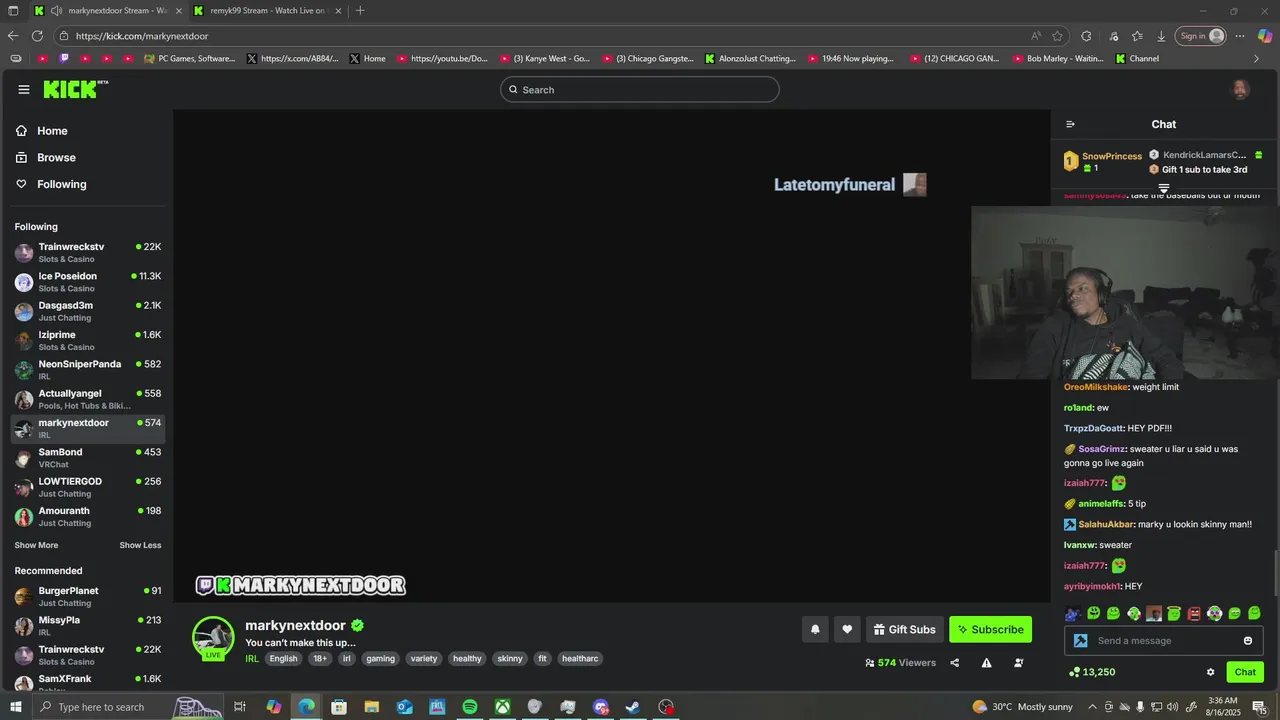
Task: Click the verified badge beside markynextdoor
Action: (x=357, y=625)
